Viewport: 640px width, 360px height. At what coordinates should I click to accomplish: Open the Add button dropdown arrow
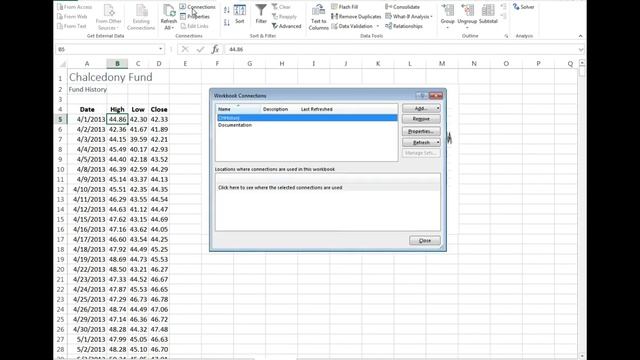pyautogui.click(x=438, y=109)
